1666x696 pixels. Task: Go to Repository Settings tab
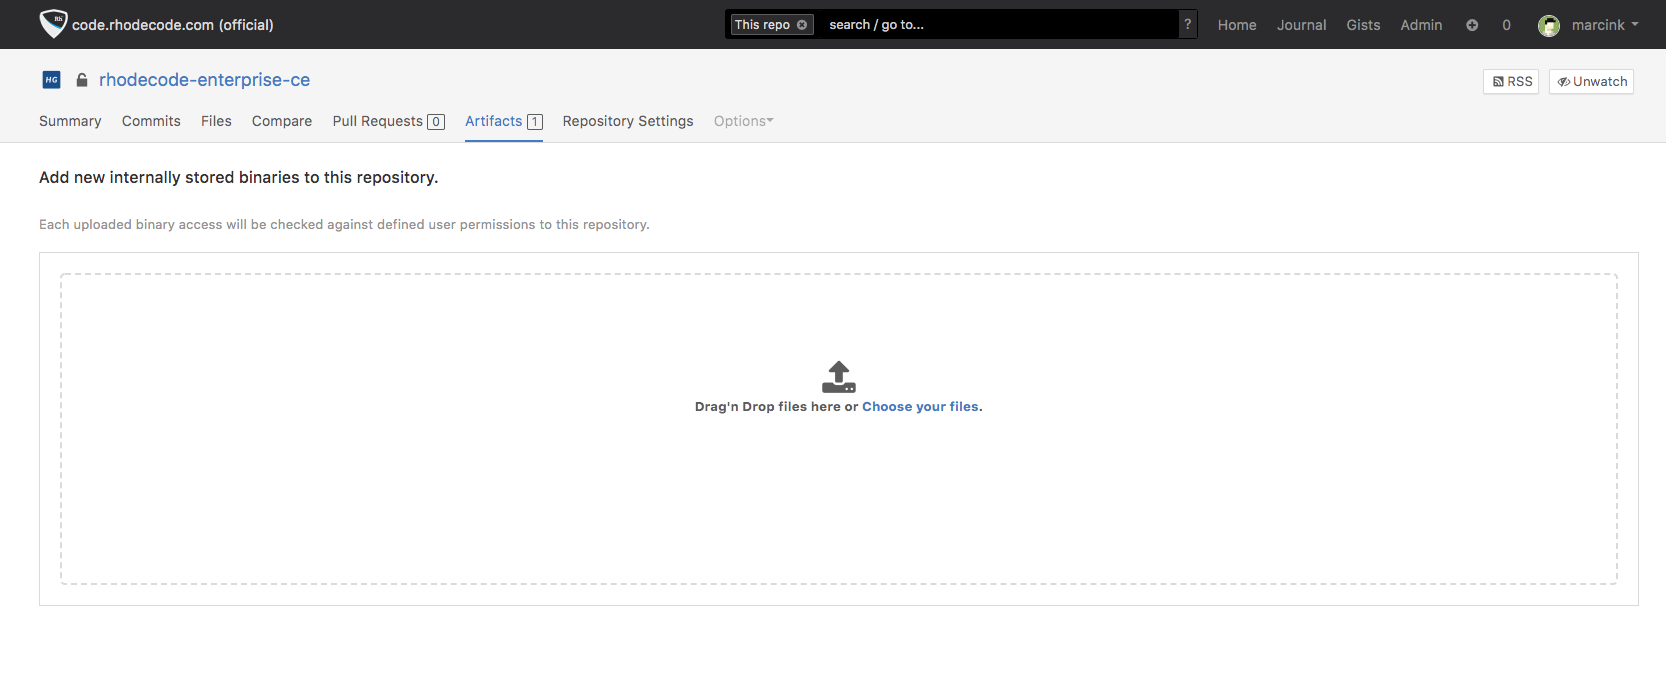pos(627,121)
